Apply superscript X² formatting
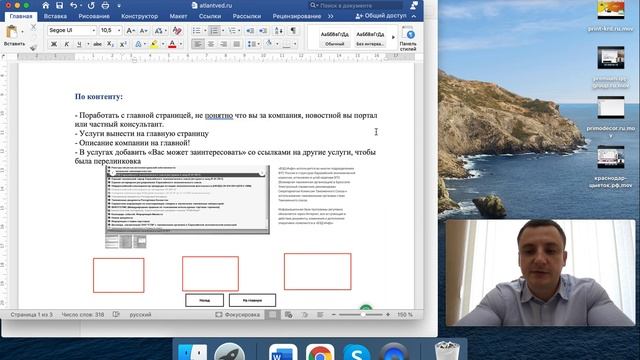The height and width of the screenshot is (360, 640). click(x=123, y=44)
